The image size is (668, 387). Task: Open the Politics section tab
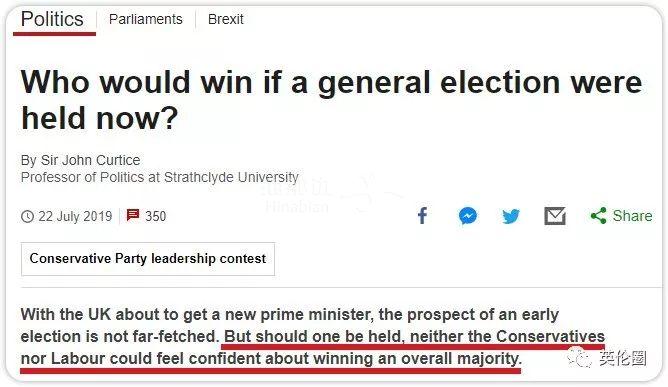[x=52, y=19]
